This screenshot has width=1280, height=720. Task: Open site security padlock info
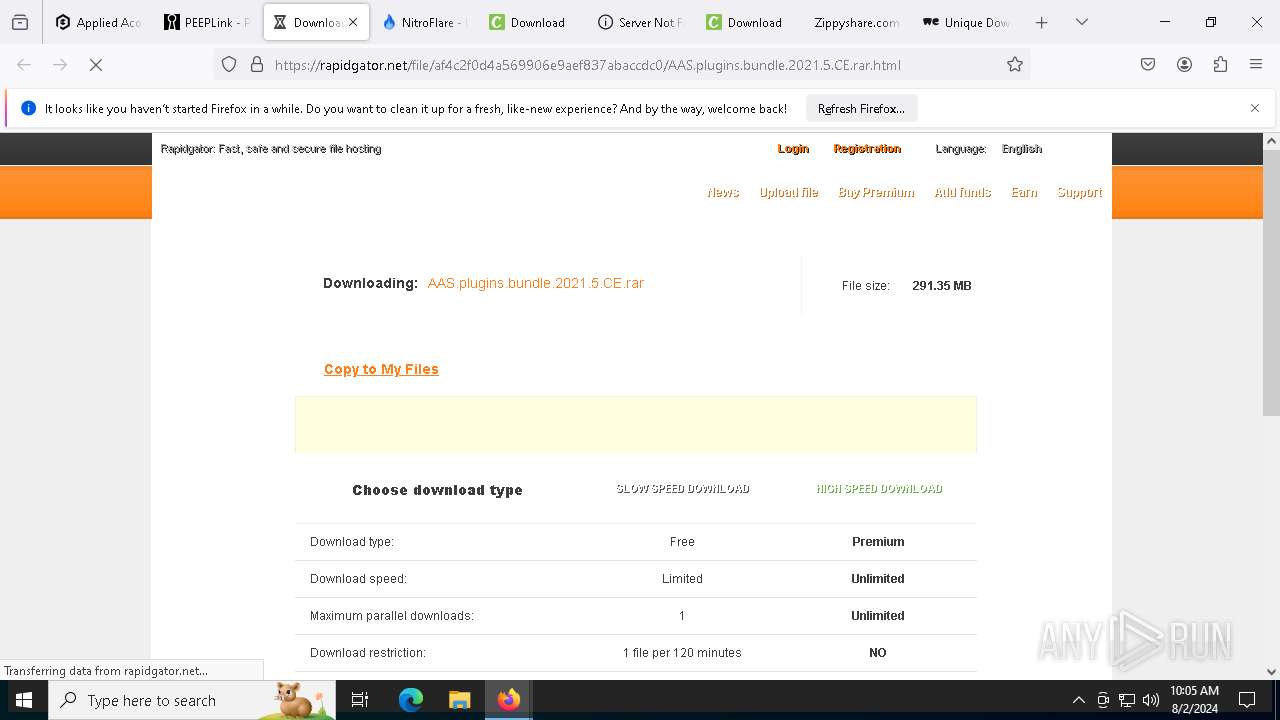coord(256,64)
